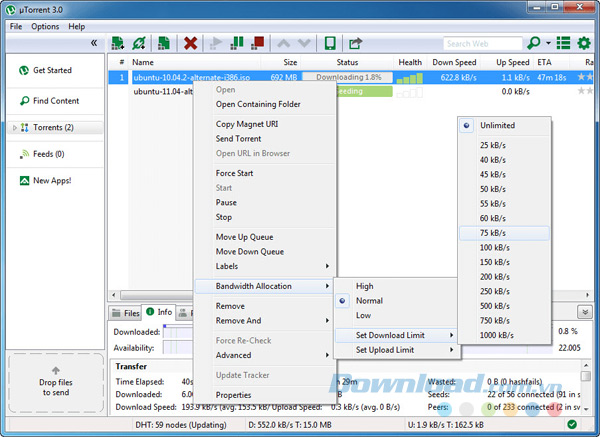Collapse the detail pane with double-chevron button
The image size is (600, 437).
tap(585, 312)
